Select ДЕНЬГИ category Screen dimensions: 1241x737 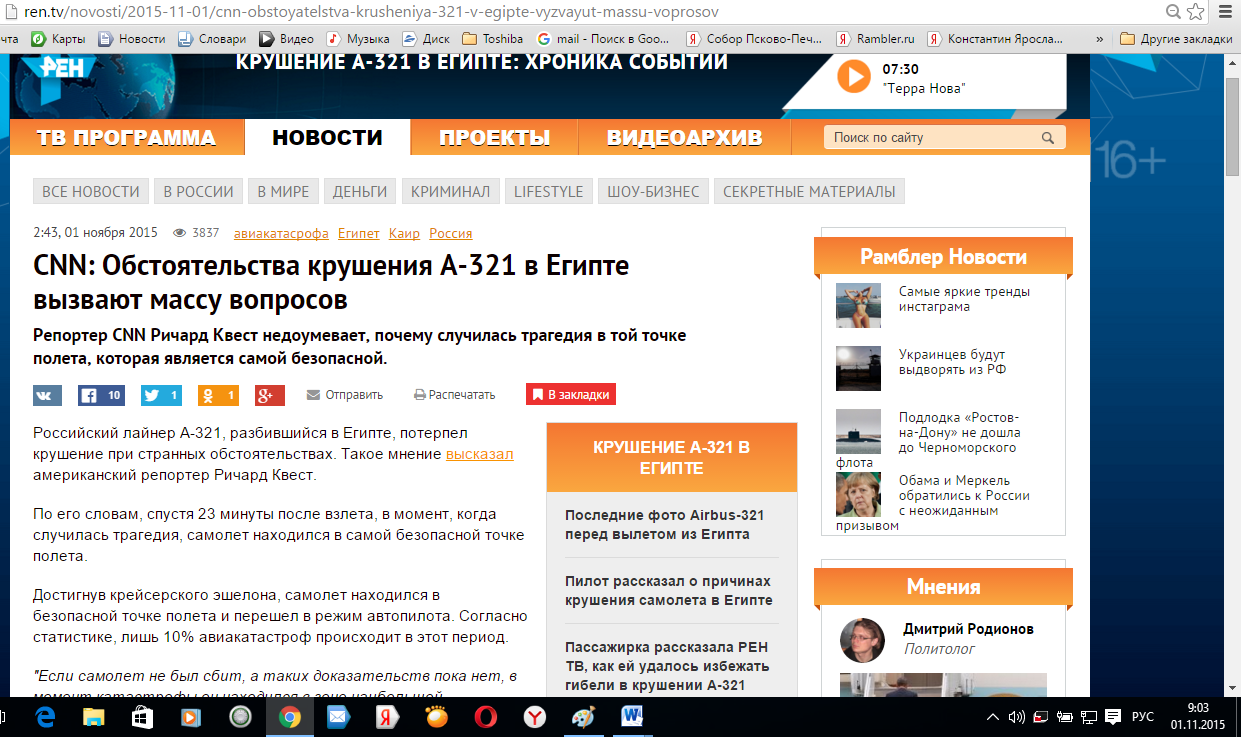click(360, 191)
